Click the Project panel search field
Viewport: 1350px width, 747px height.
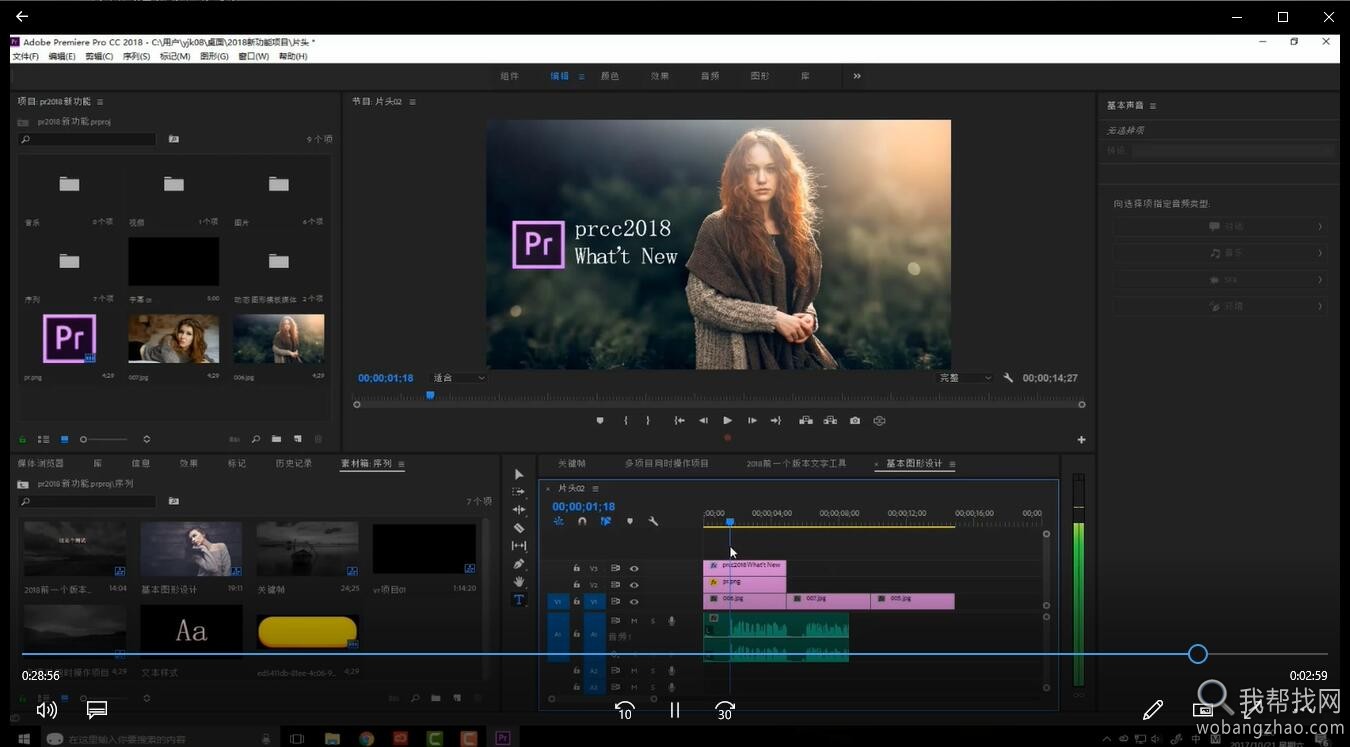(x=87, y=139)
